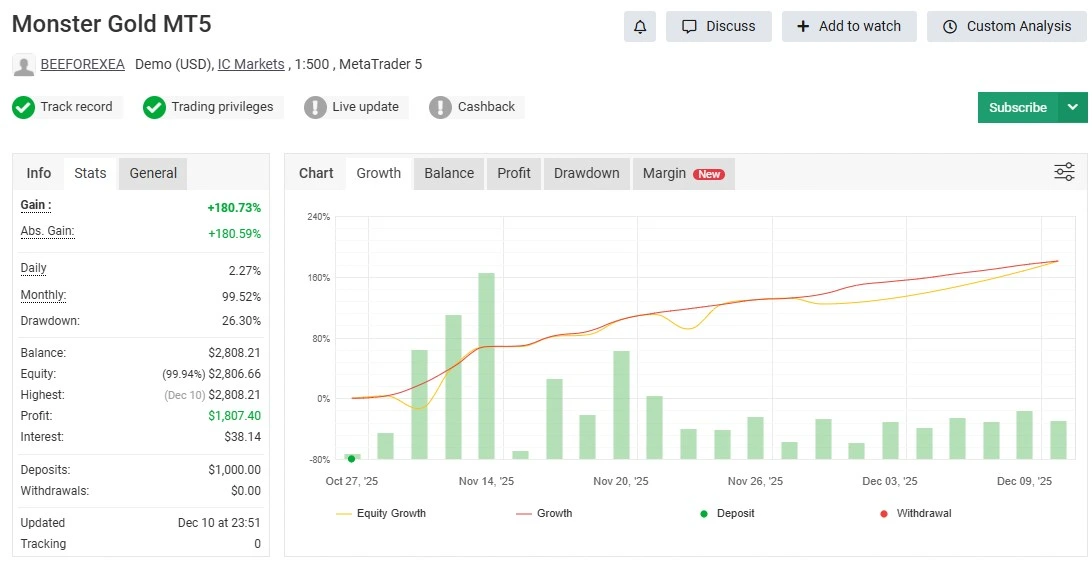This screenshot has width=1092, height=562.
Task: Open chart settings sliders icon
Action: 1064,172
